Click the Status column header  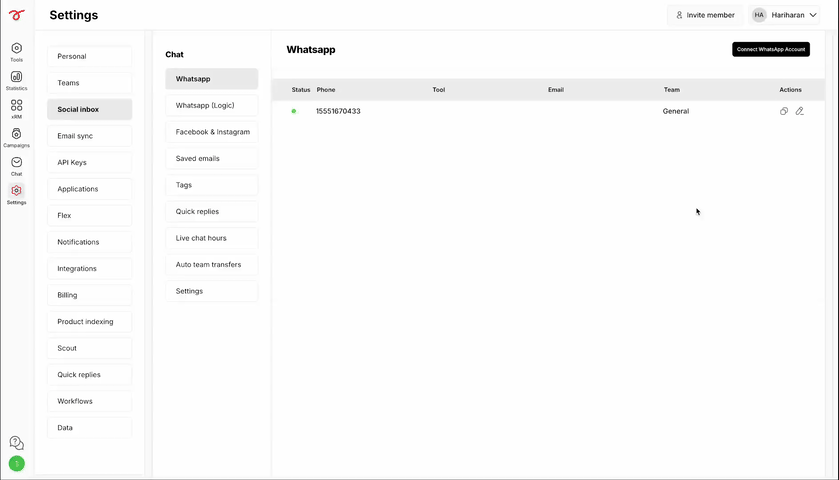pos(301,90)
